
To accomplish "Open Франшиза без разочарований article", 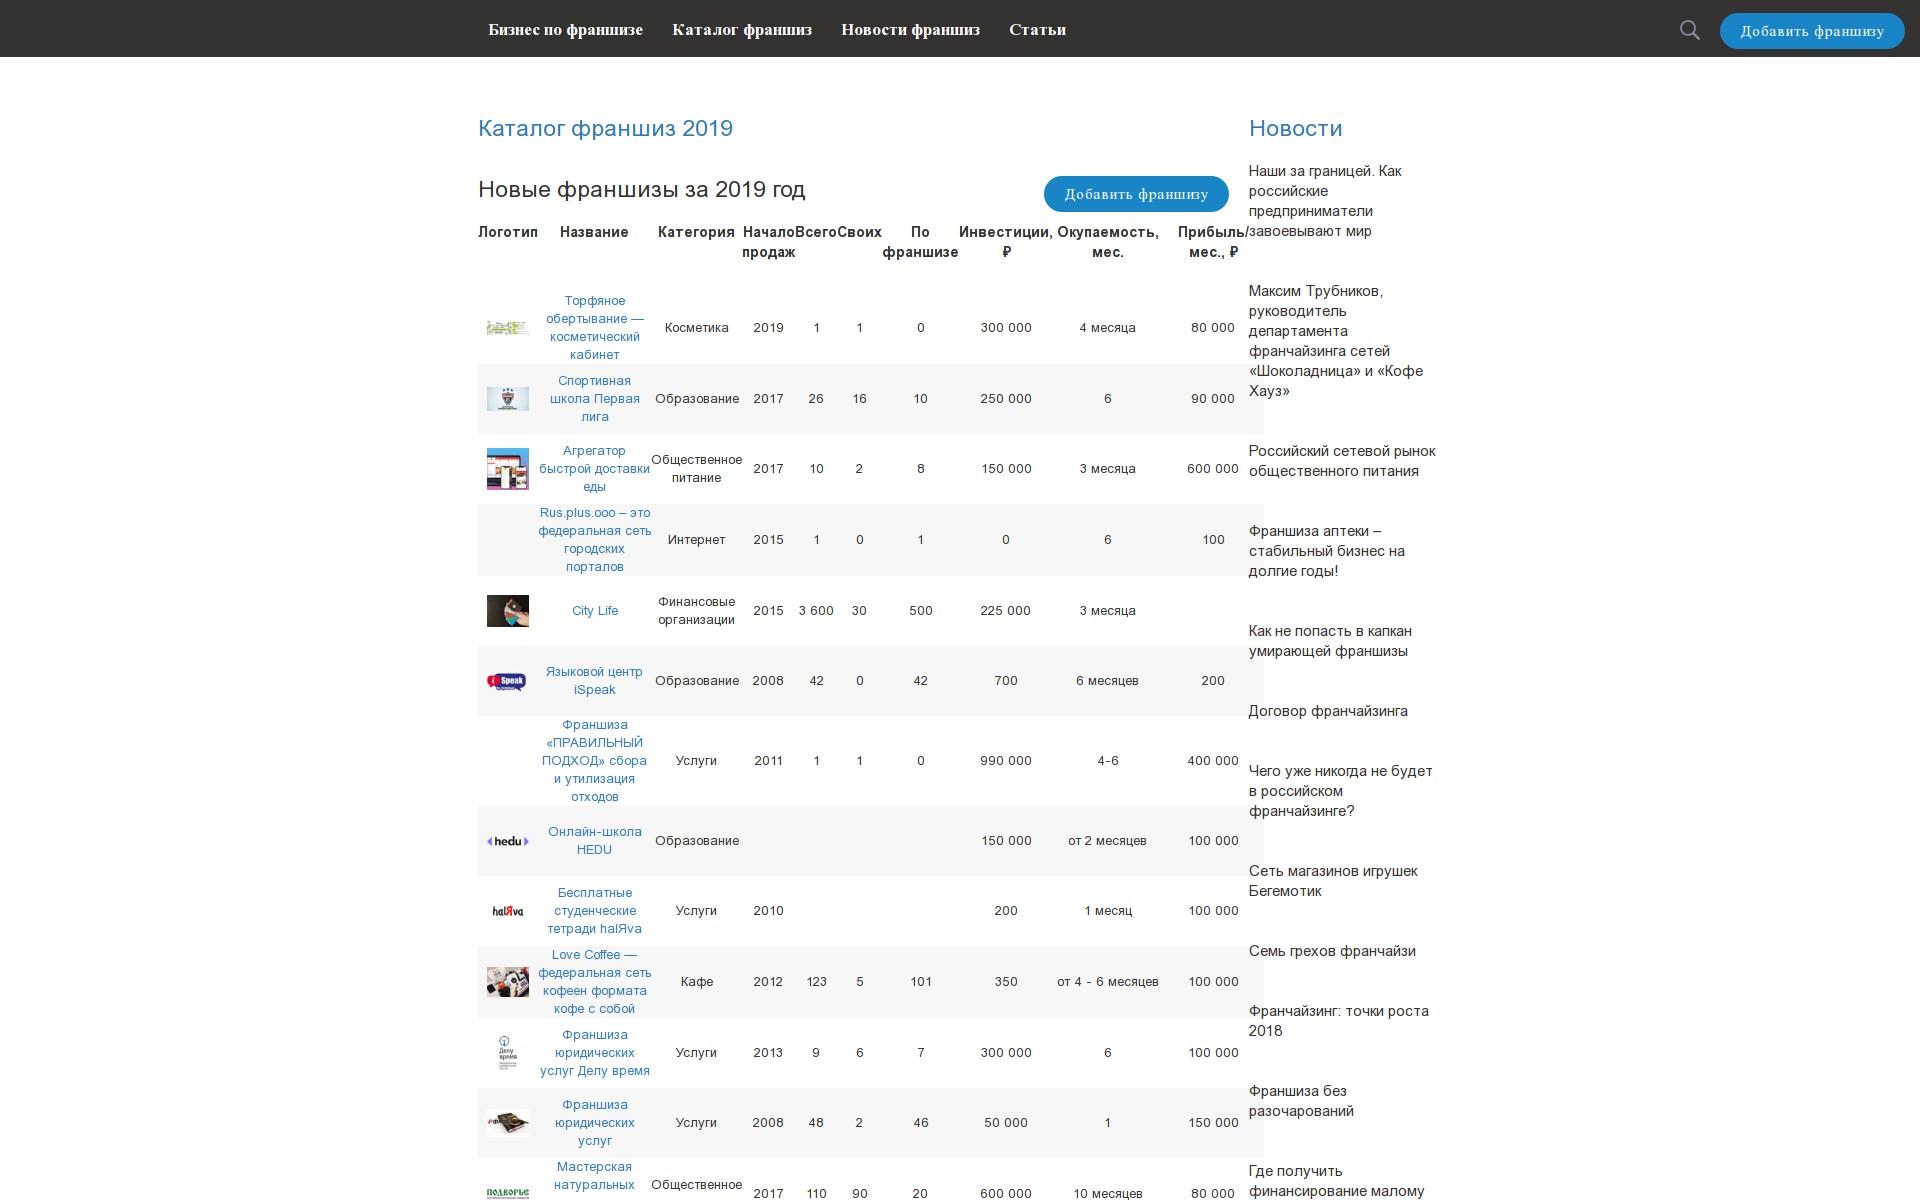I will pyautogui.click(x=1301, y=1101).
